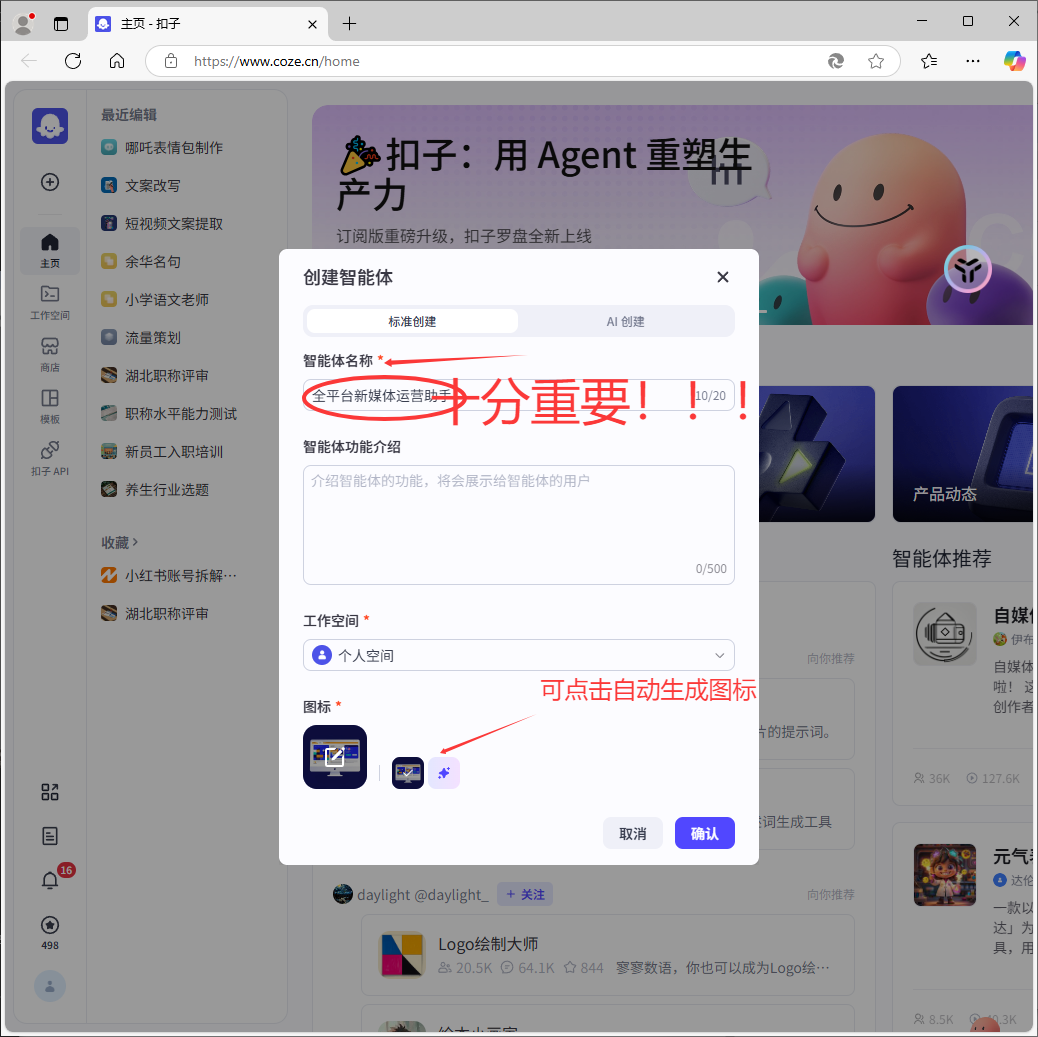Click the 取消 button
The image size is (1038, 1037).
click(x=632, y=833)
